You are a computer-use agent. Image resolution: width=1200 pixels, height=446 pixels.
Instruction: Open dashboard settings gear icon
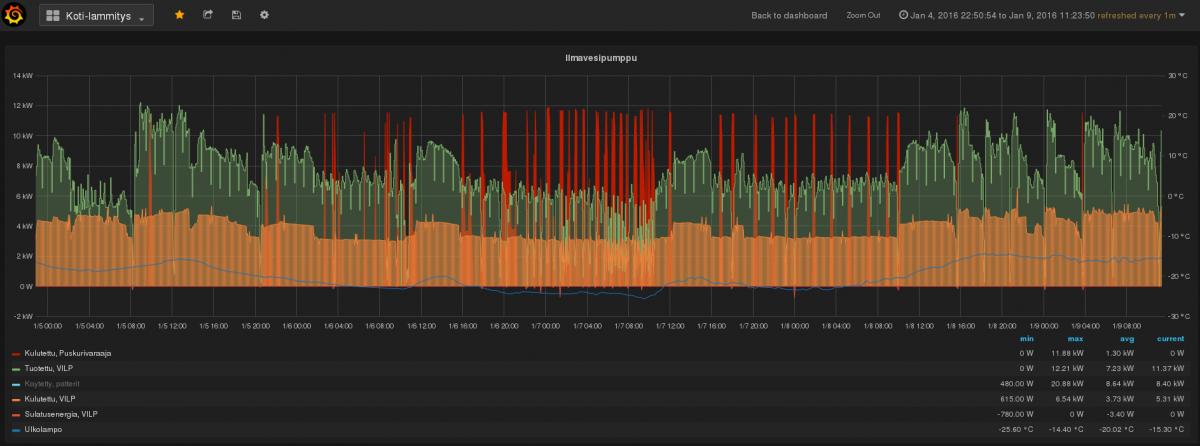click(x=264, y=15)
